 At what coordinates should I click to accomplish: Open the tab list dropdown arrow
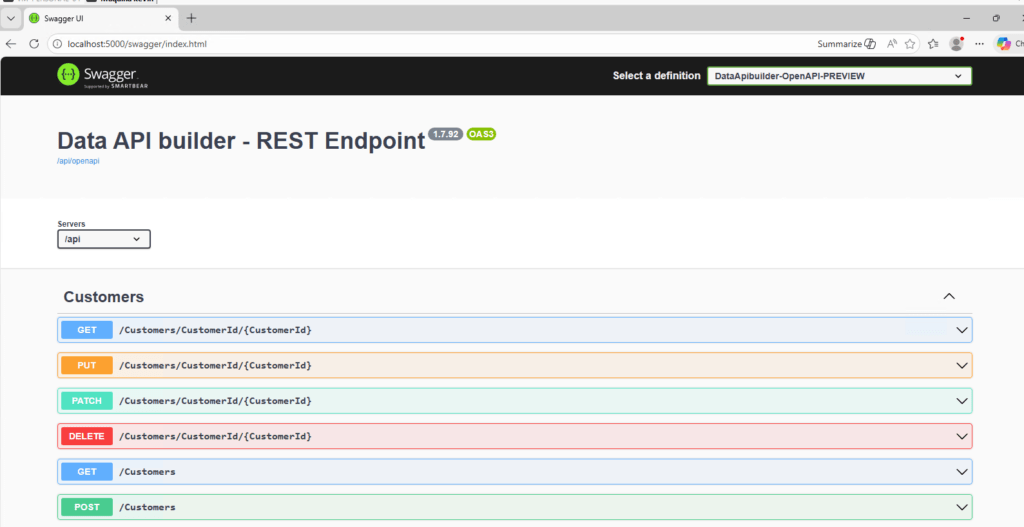11,18
